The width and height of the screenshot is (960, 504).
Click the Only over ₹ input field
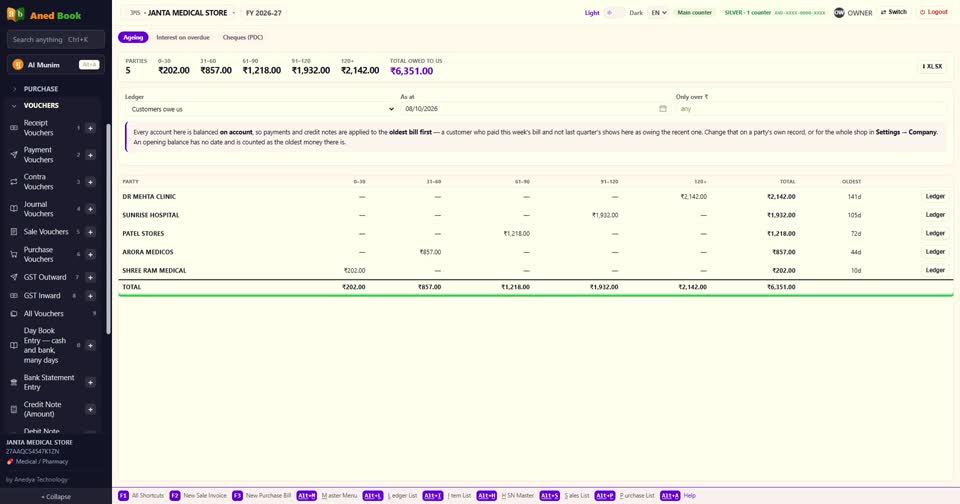click(x=810, y=109)
